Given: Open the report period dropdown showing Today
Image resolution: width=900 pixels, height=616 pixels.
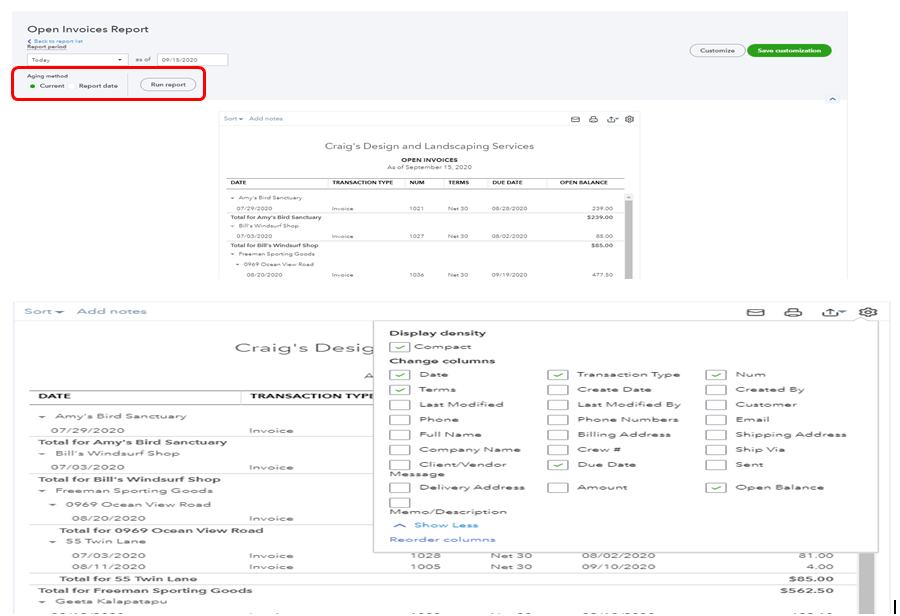Looking at the screenshot, I should [77, 60].
